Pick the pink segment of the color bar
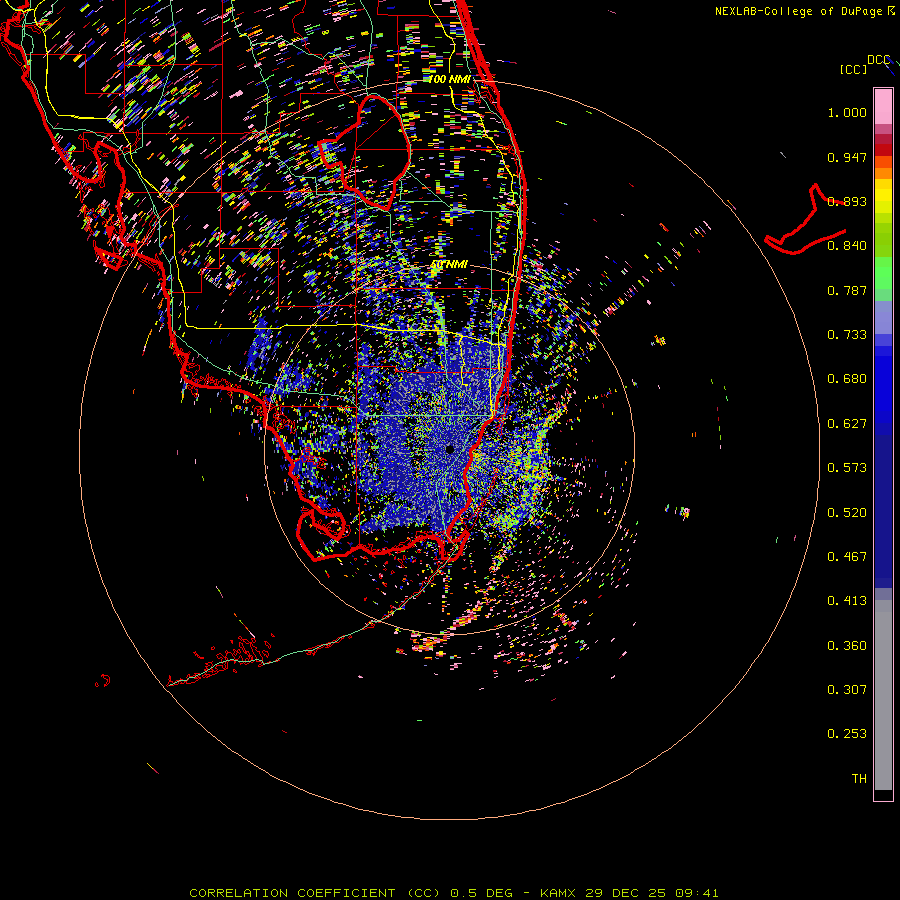Viewport: 900px width, 900px height. (883, 106)
